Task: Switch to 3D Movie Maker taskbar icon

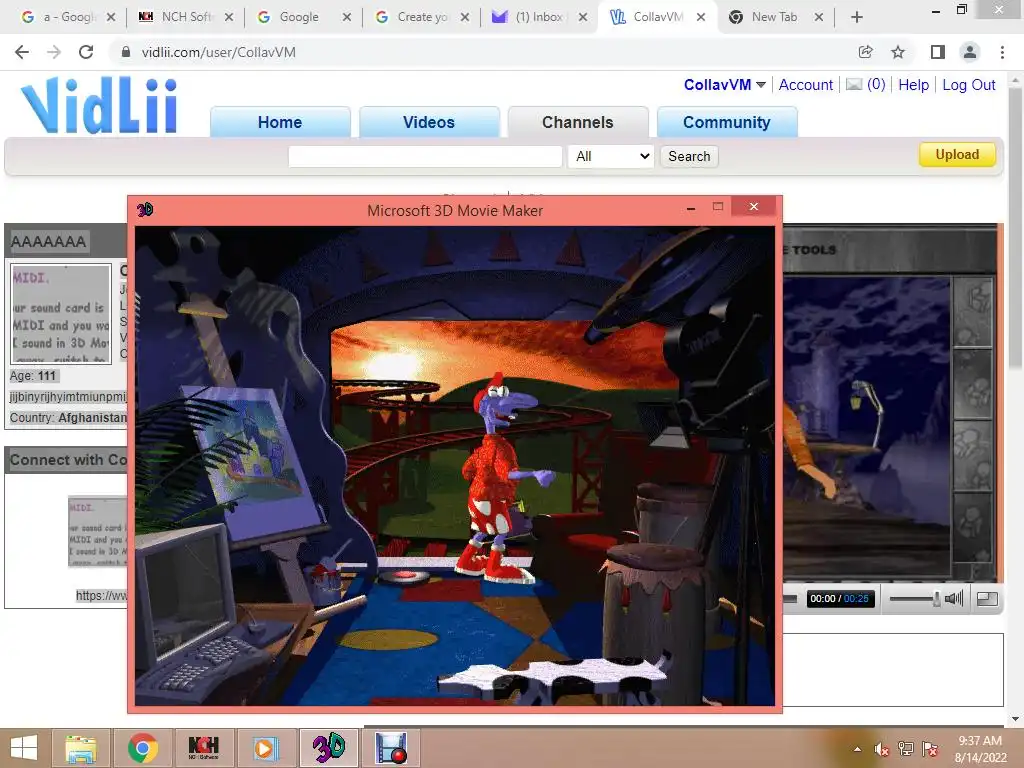Action: click(328, 748)
